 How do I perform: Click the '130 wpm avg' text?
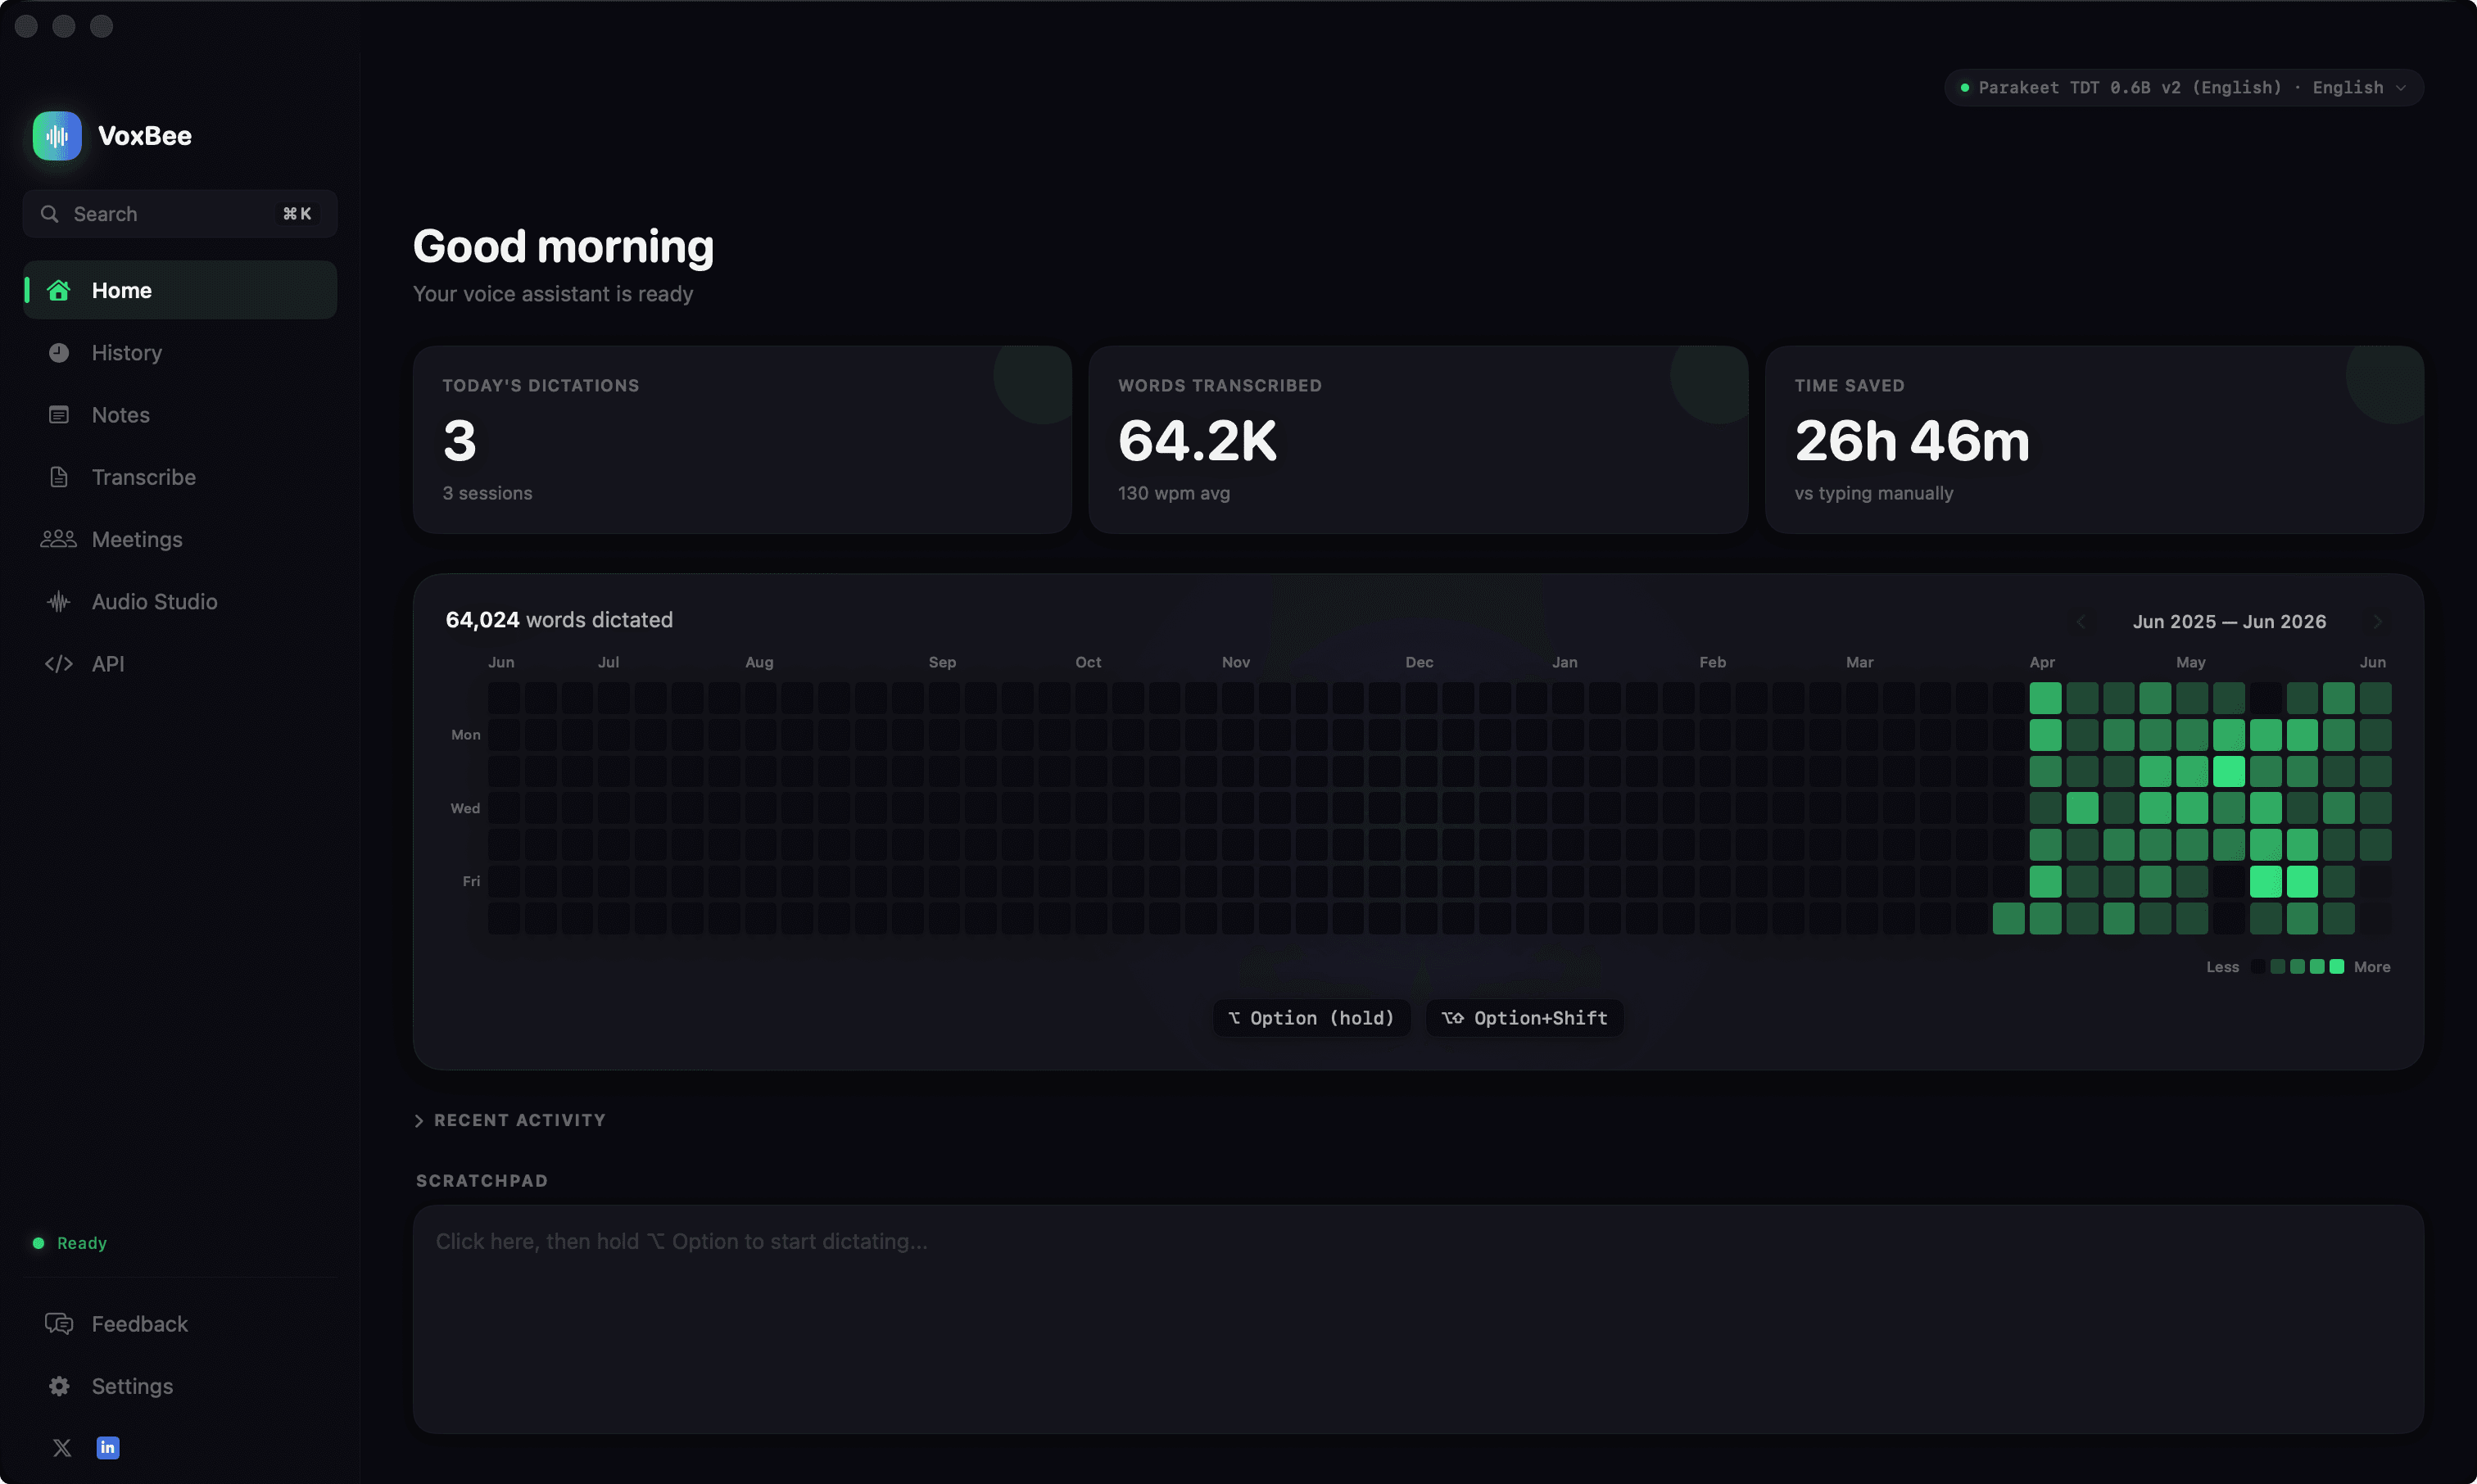pyautogui.click(x=1174, y=493)
